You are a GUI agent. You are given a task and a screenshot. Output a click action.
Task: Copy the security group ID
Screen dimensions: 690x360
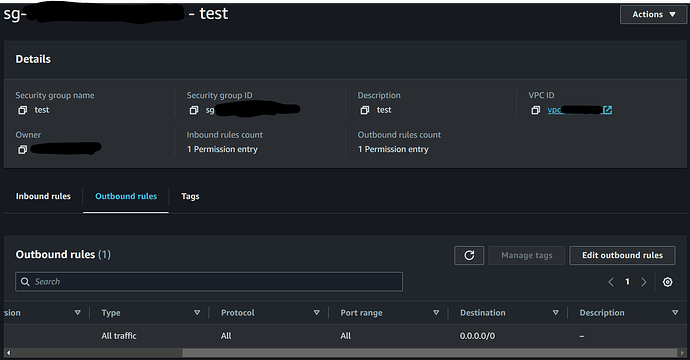194,110
